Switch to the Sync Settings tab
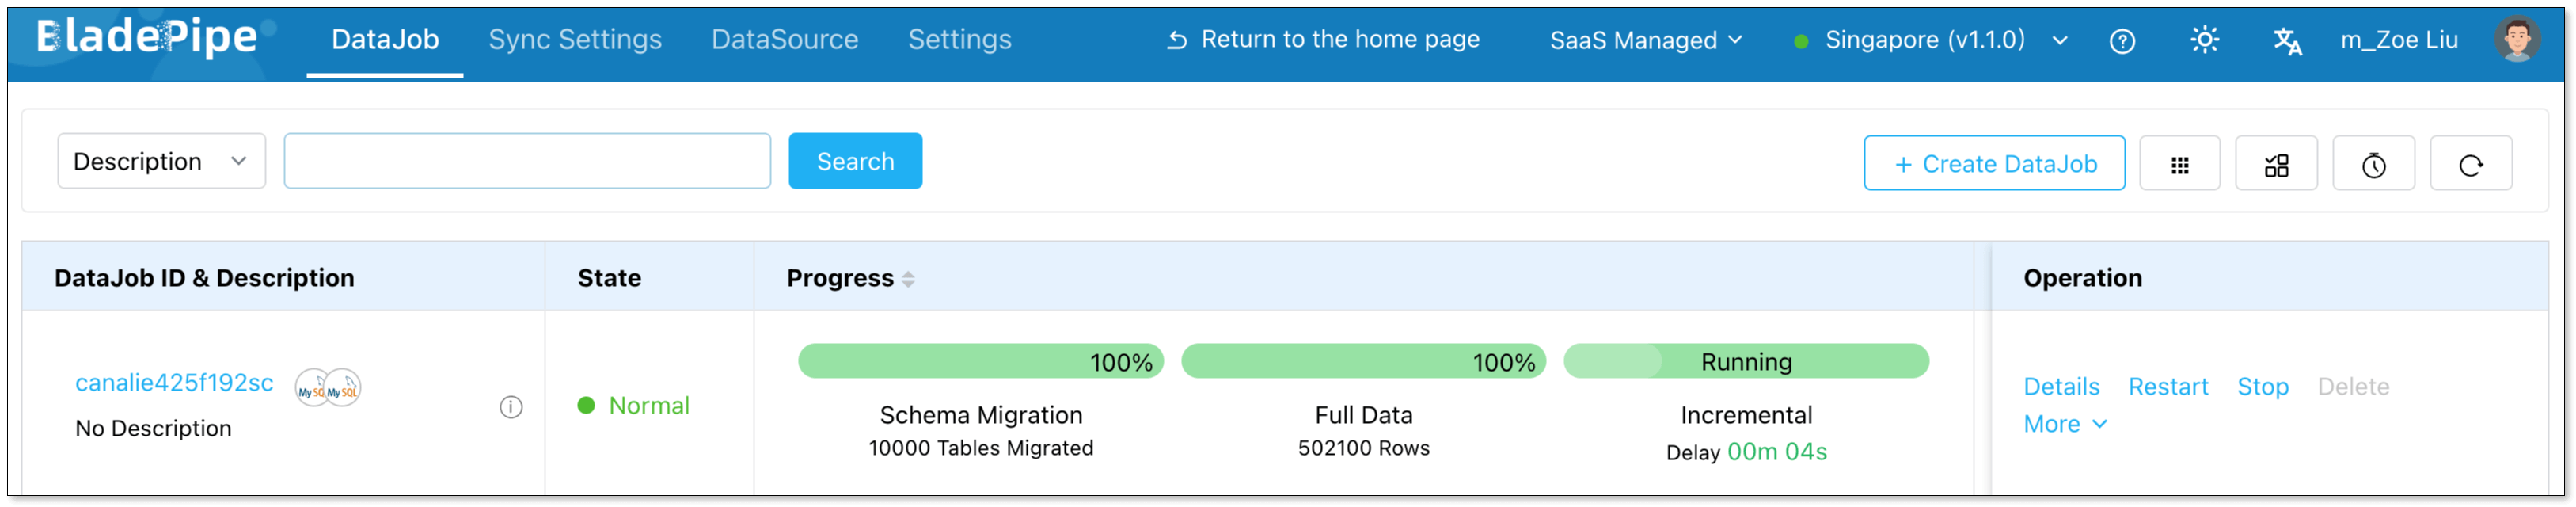The image size is (2576, 507). tap(575, 40)
